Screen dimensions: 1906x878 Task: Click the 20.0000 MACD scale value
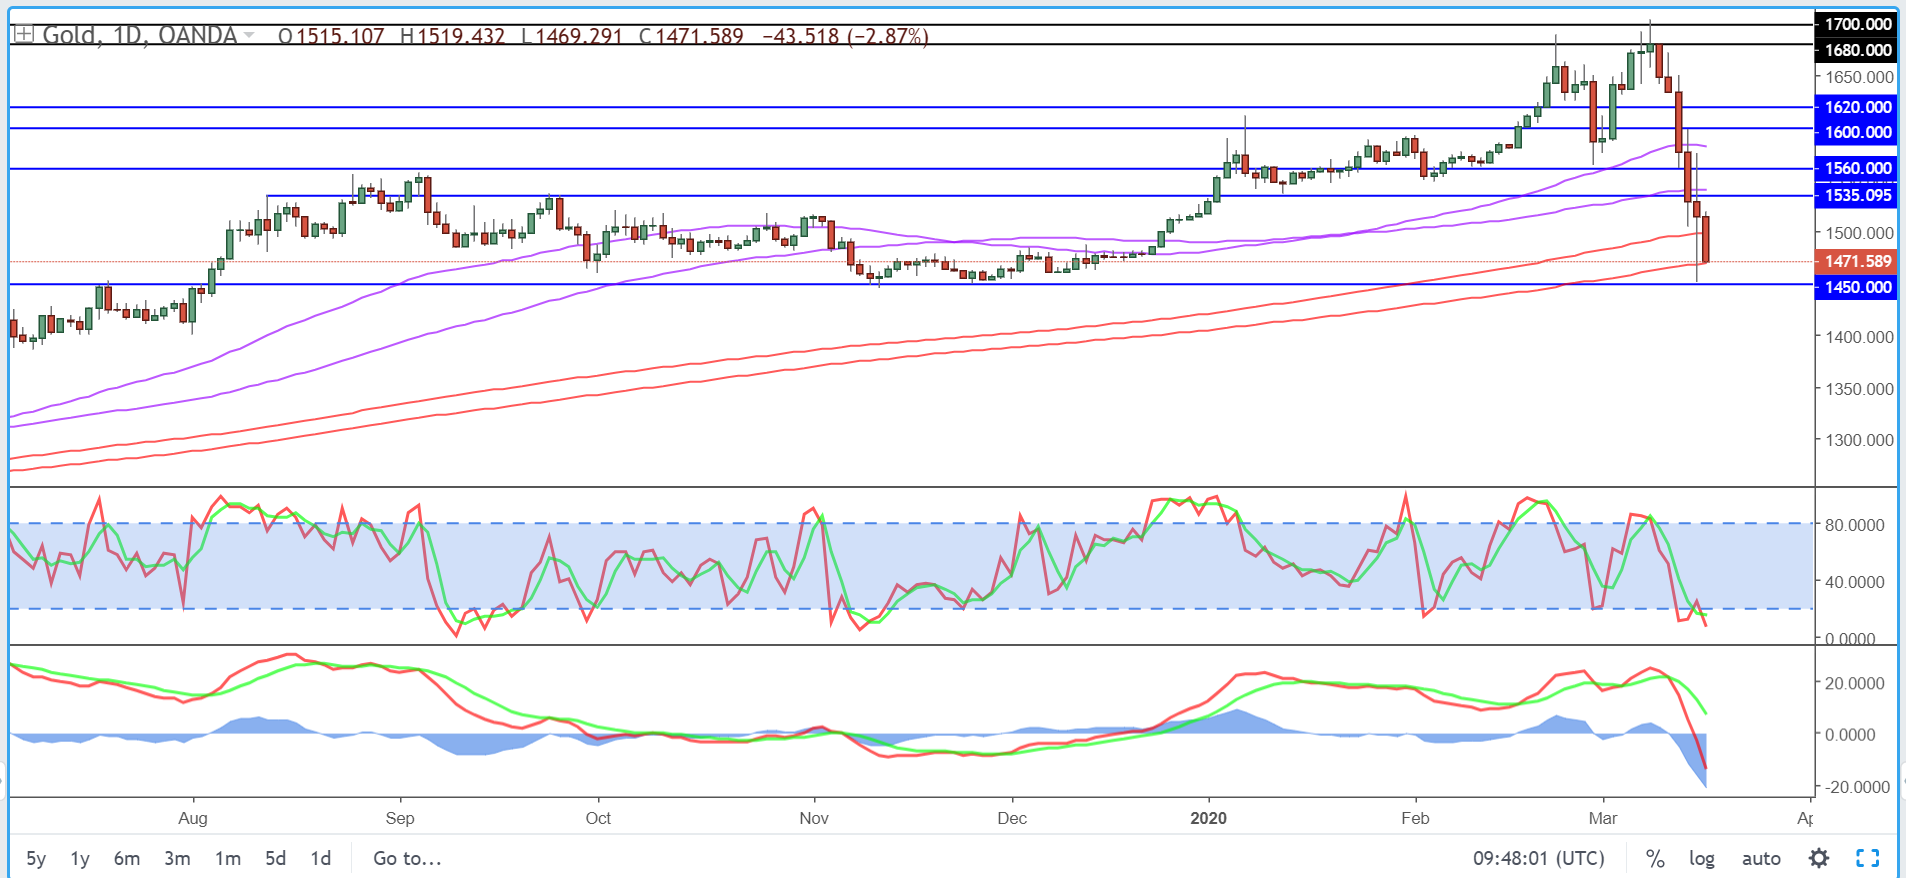point(1855,684)
